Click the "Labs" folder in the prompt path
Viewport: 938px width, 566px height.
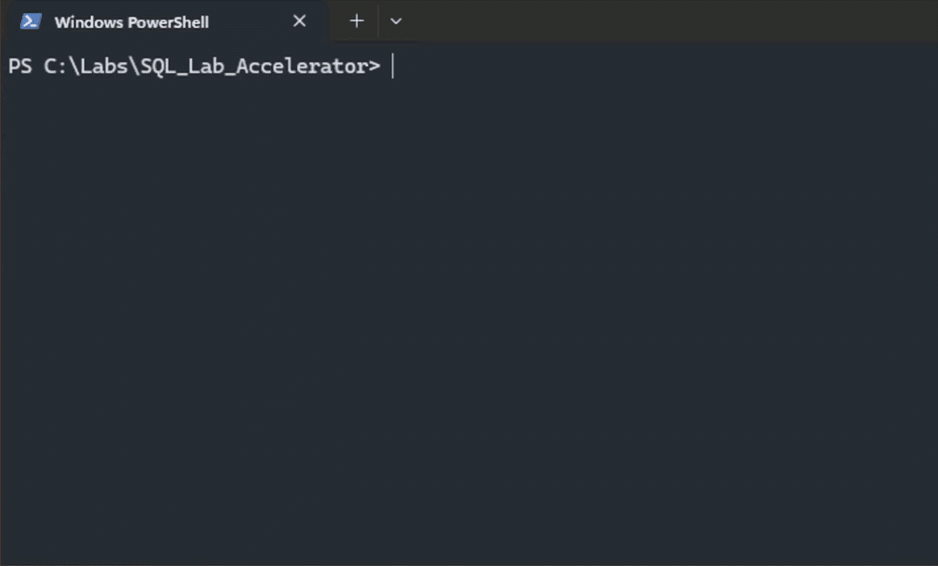(x=104, y=66)
